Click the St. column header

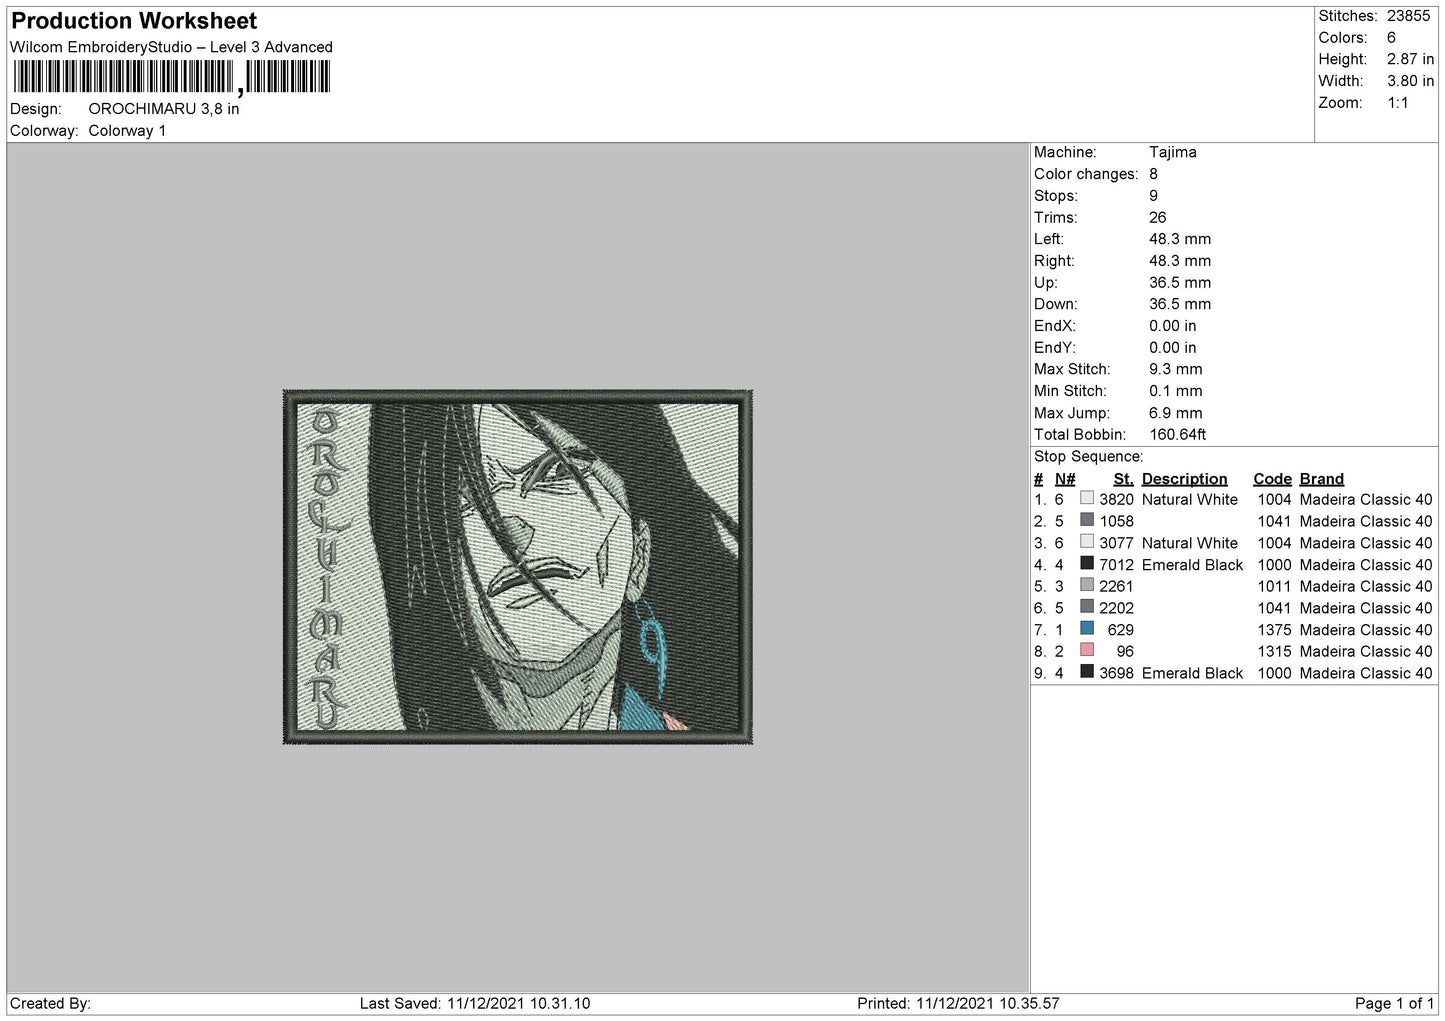point(1123,479)
